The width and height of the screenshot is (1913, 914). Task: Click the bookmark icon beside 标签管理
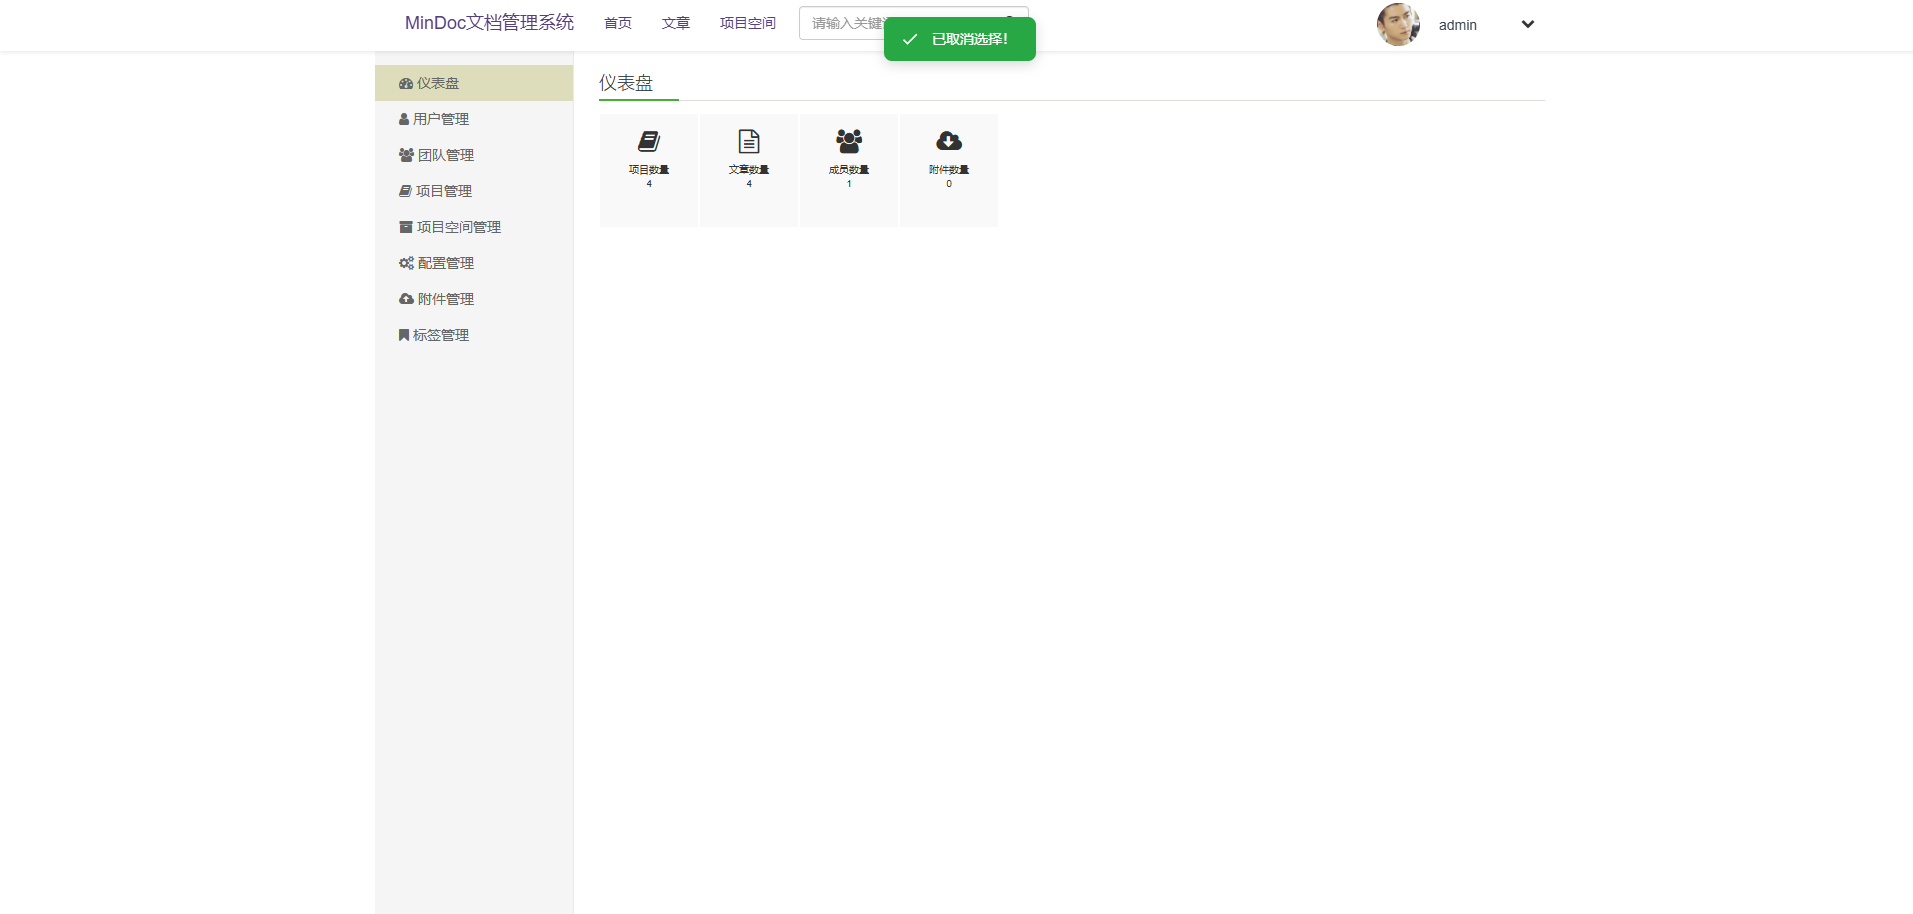click(404, 335)
